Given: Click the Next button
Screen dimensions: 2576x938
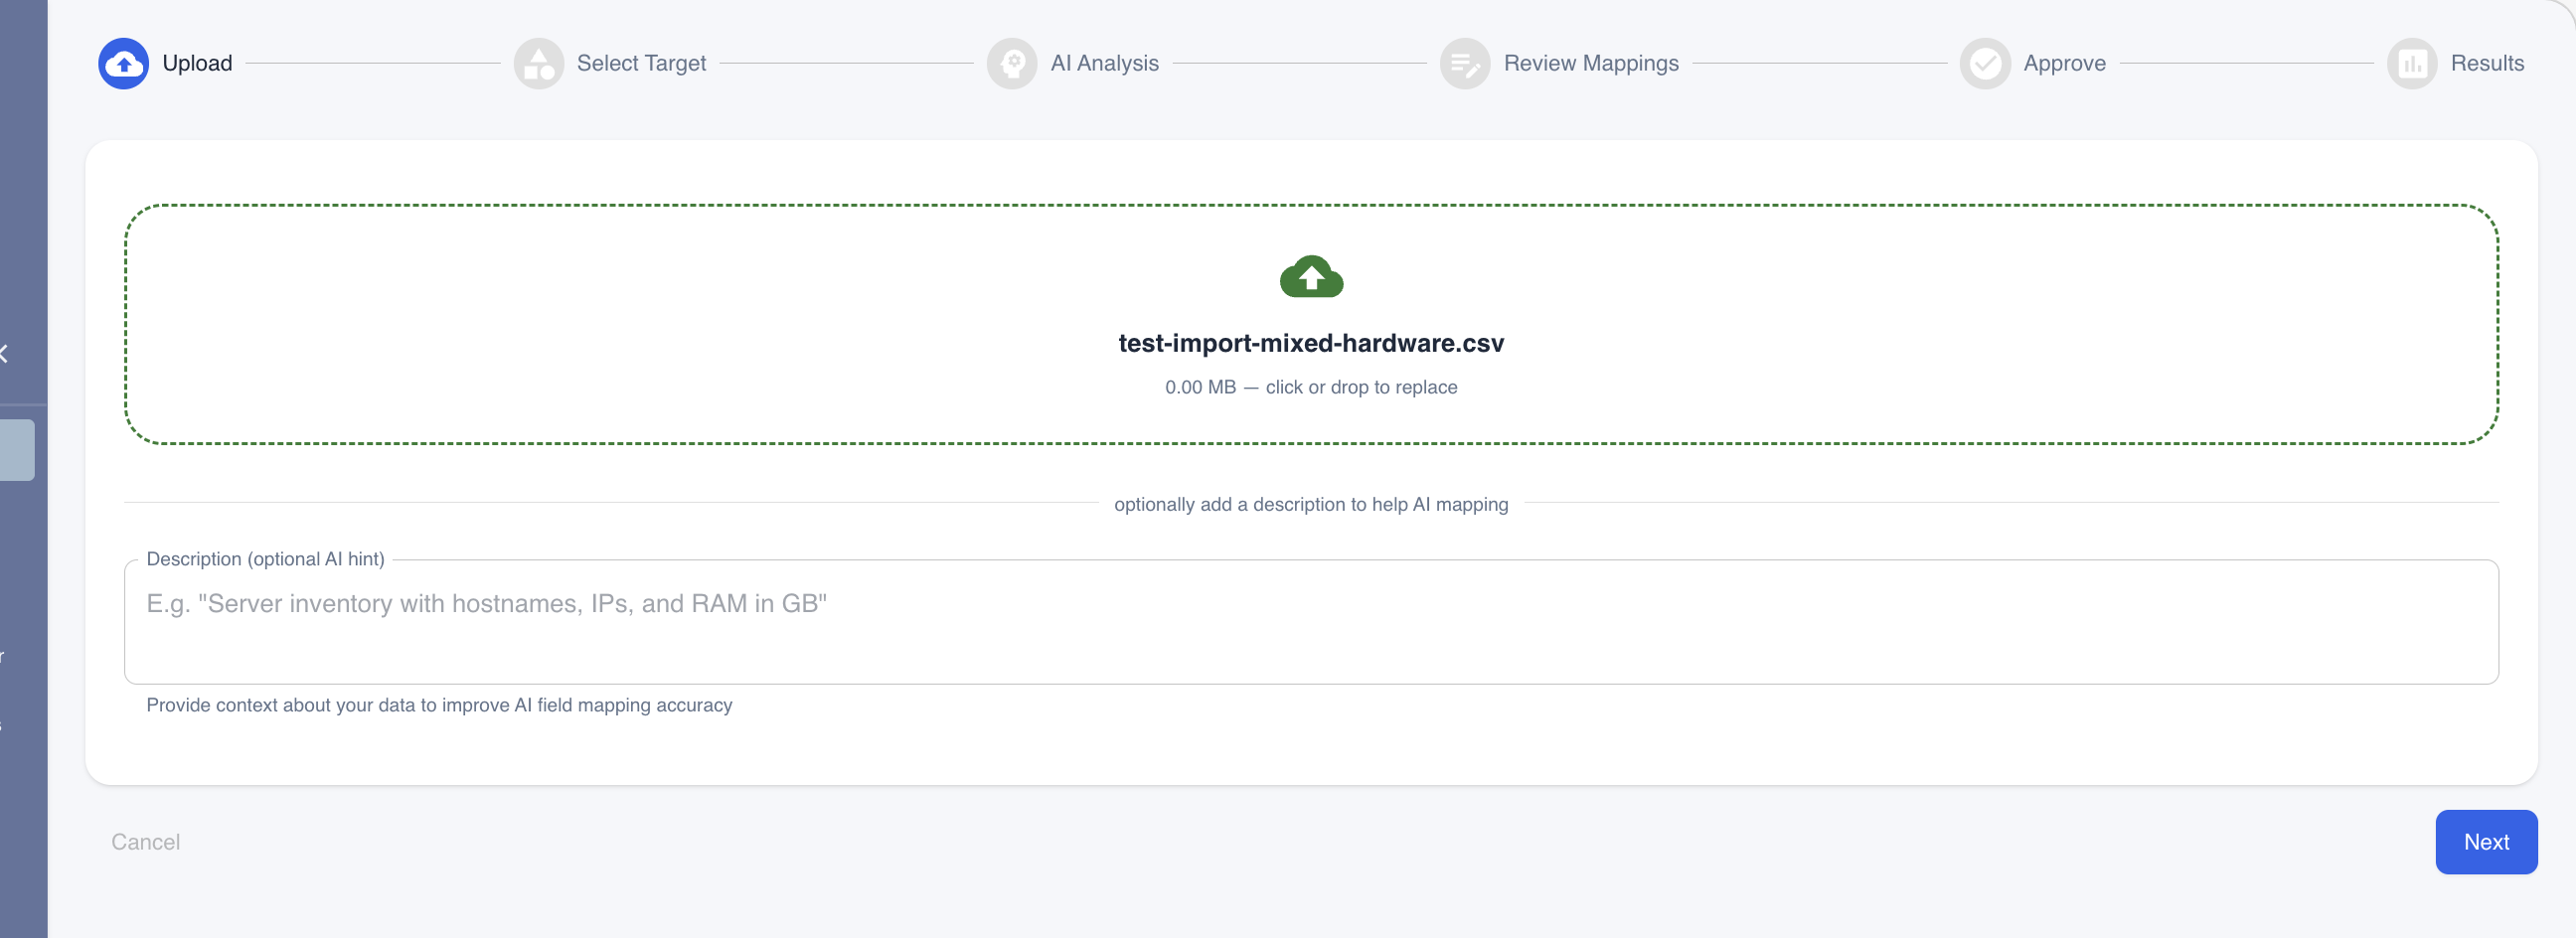Looking at the screenshot, I should (2486, 841).
